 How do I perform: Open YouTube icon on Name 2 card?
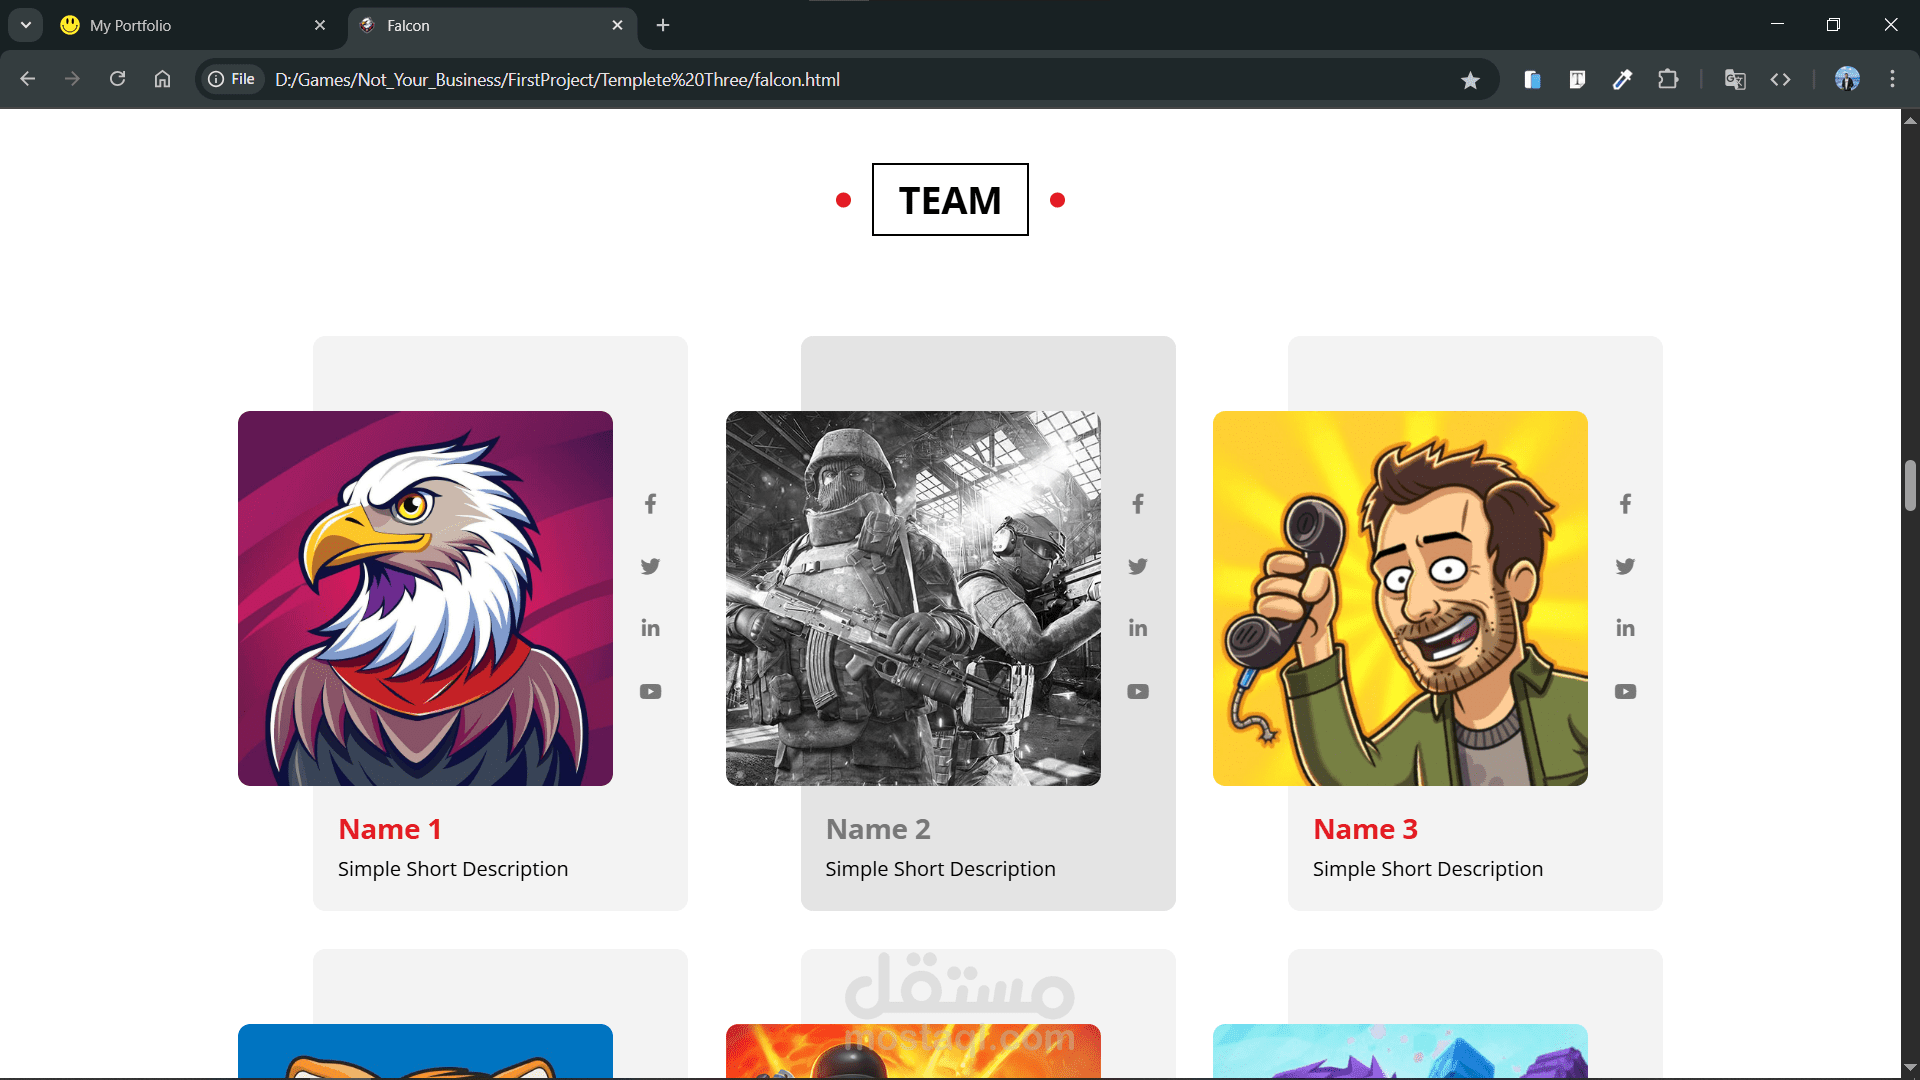[x=1138, y=691]
